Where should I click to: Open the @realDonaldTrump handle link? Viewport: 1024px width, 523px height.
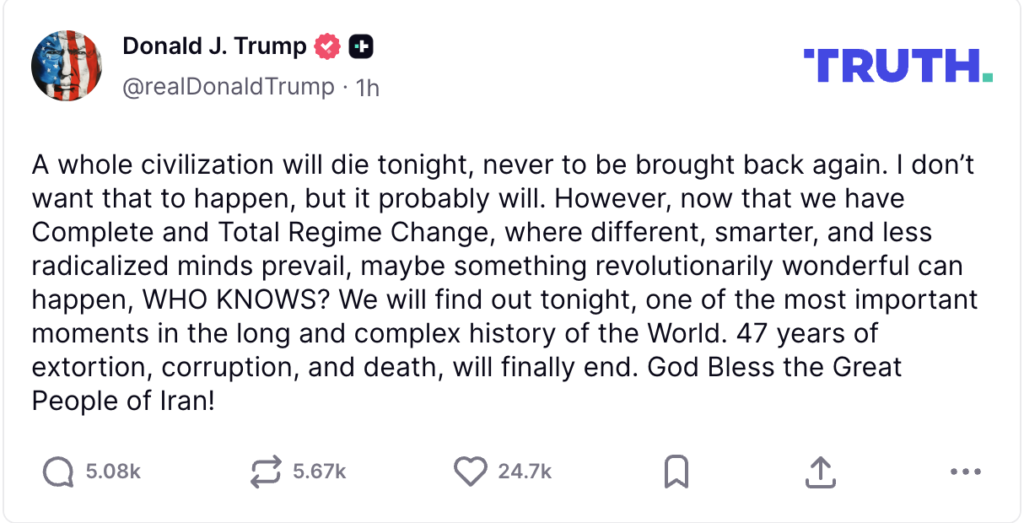[x=228, y=87]
